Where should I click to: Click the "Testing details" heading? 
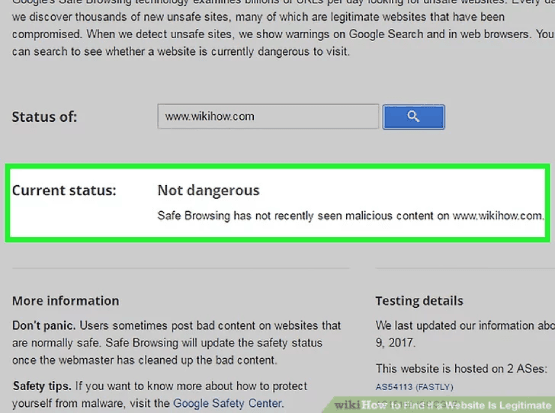(x=419, y=301)
